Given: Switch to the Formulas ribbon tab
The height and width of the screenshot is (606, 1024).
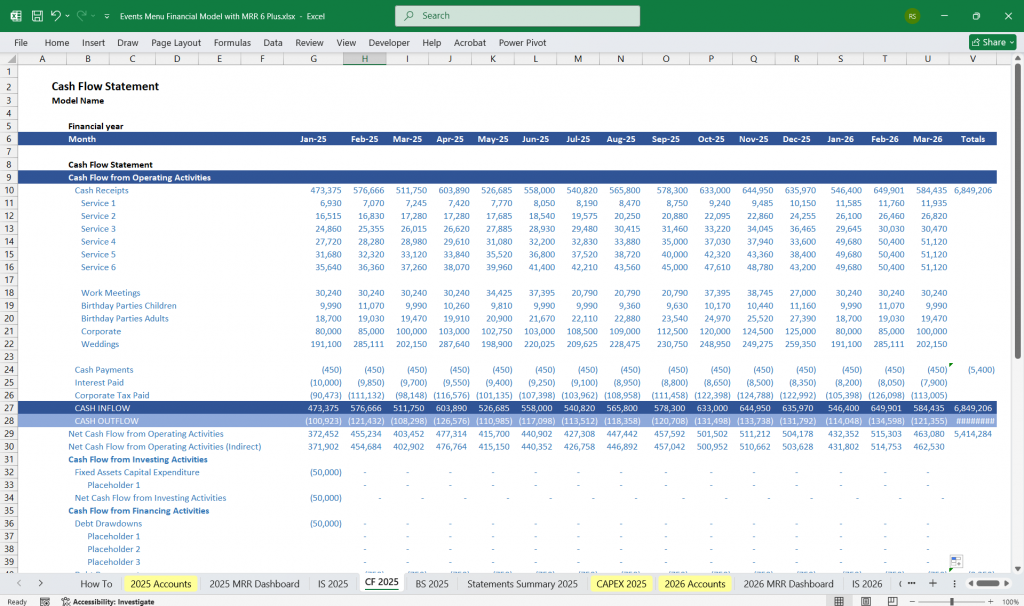Looking at the screenshot, I should click(231, 42).
